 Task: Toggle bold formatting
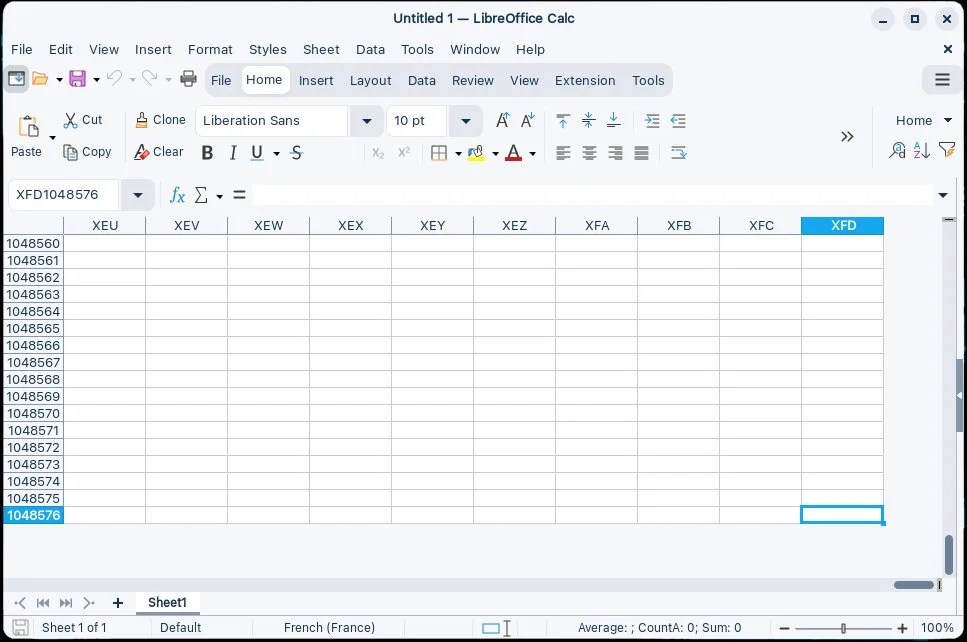207,152
